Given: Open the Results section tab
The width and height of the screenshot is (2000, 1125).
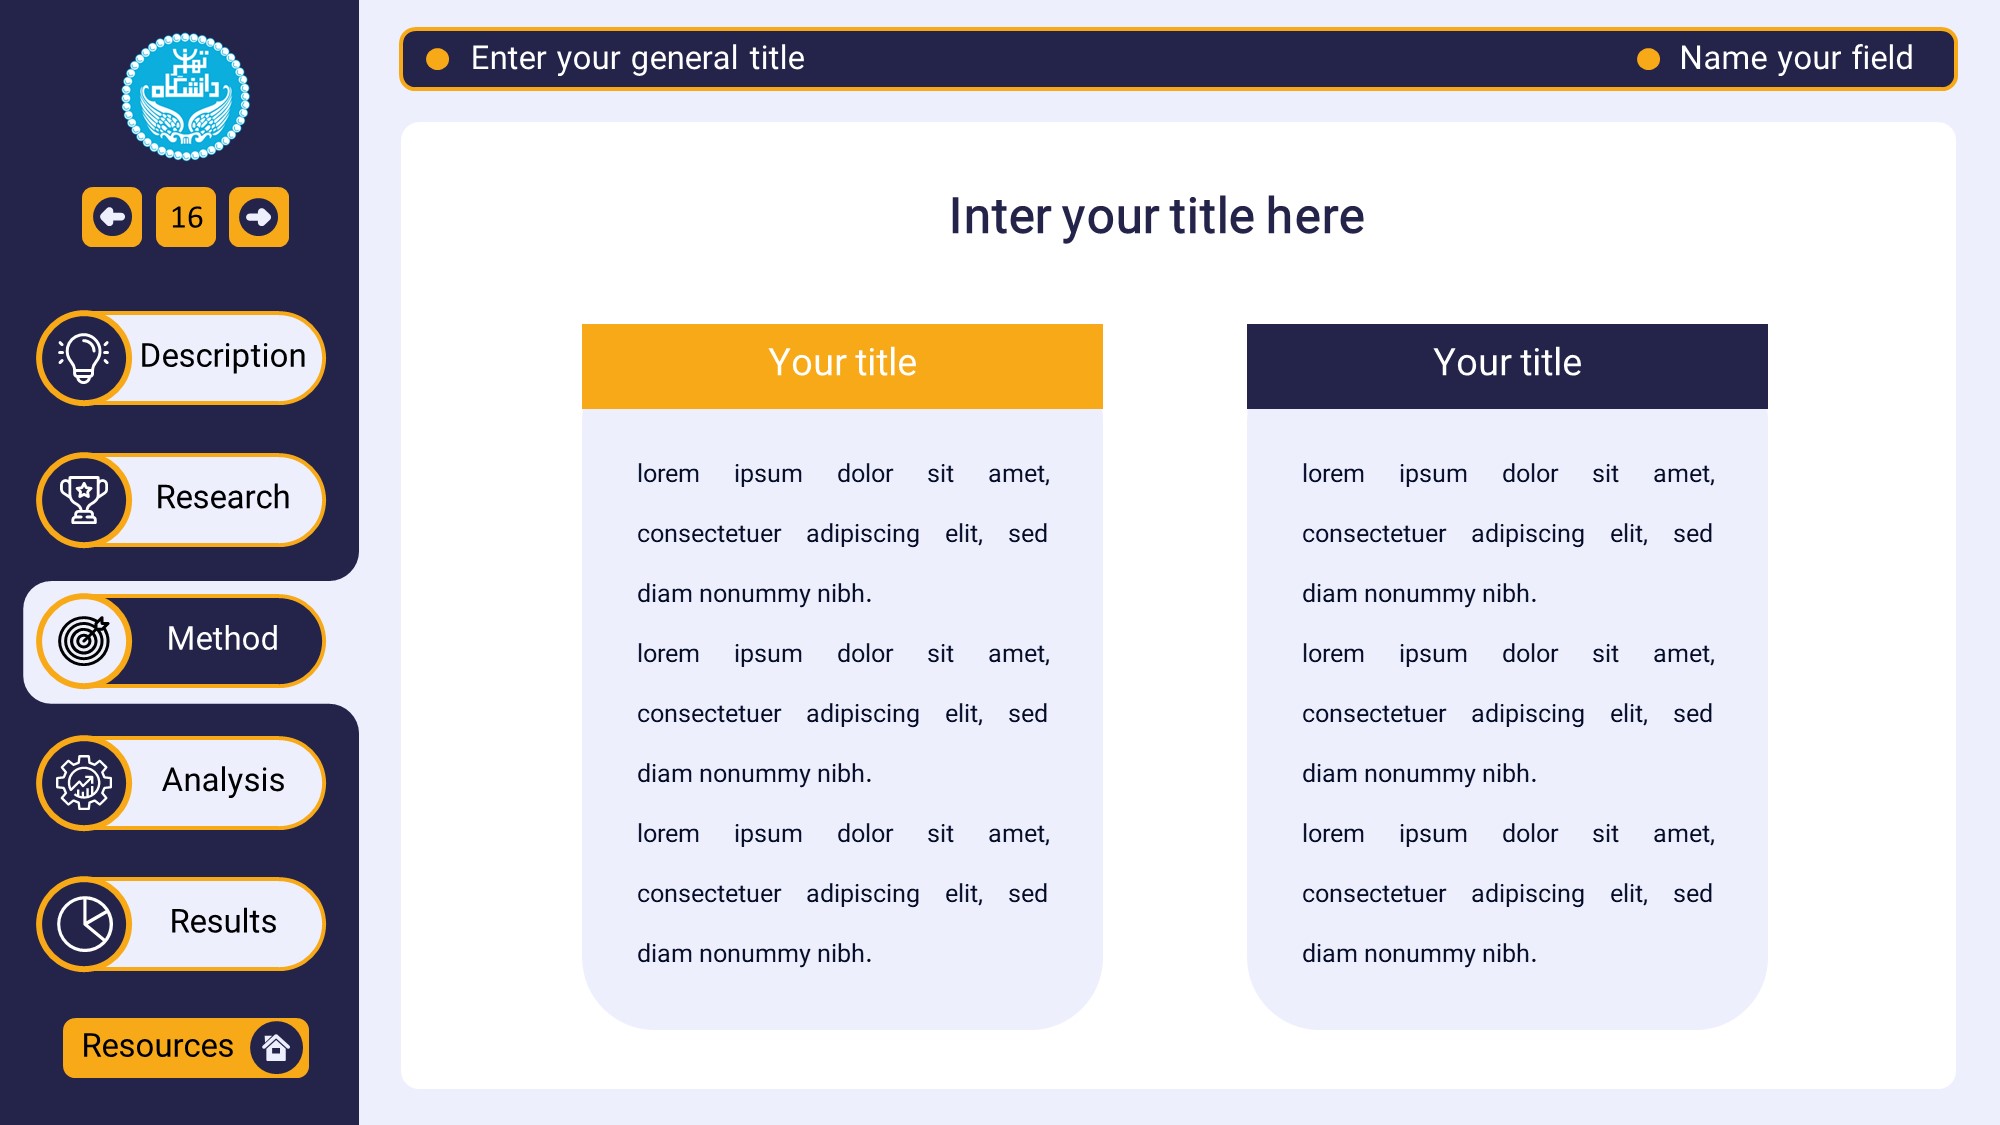Looking at the screenshot, I should click(x=222, y=922).
